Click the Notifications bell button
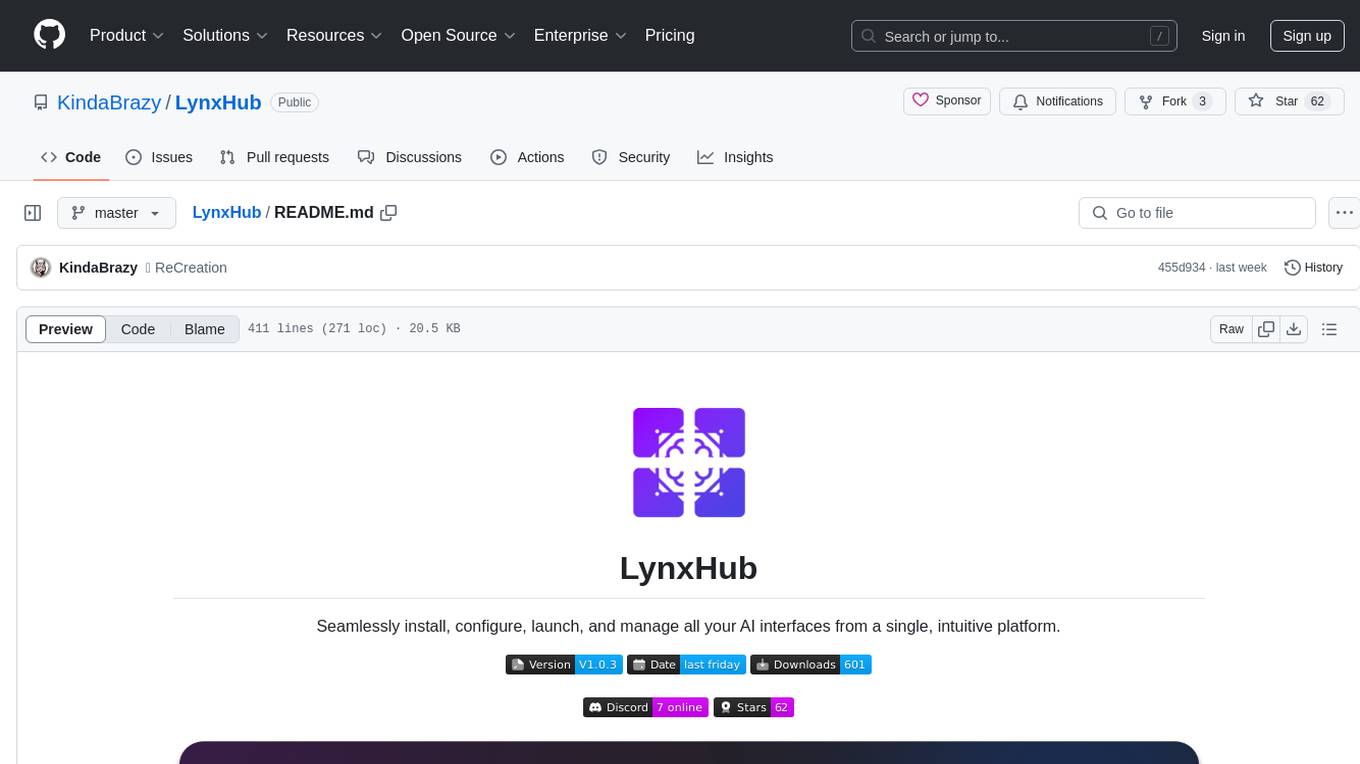This screenshot has width=1360, height=764. (x=1058, y=101)
